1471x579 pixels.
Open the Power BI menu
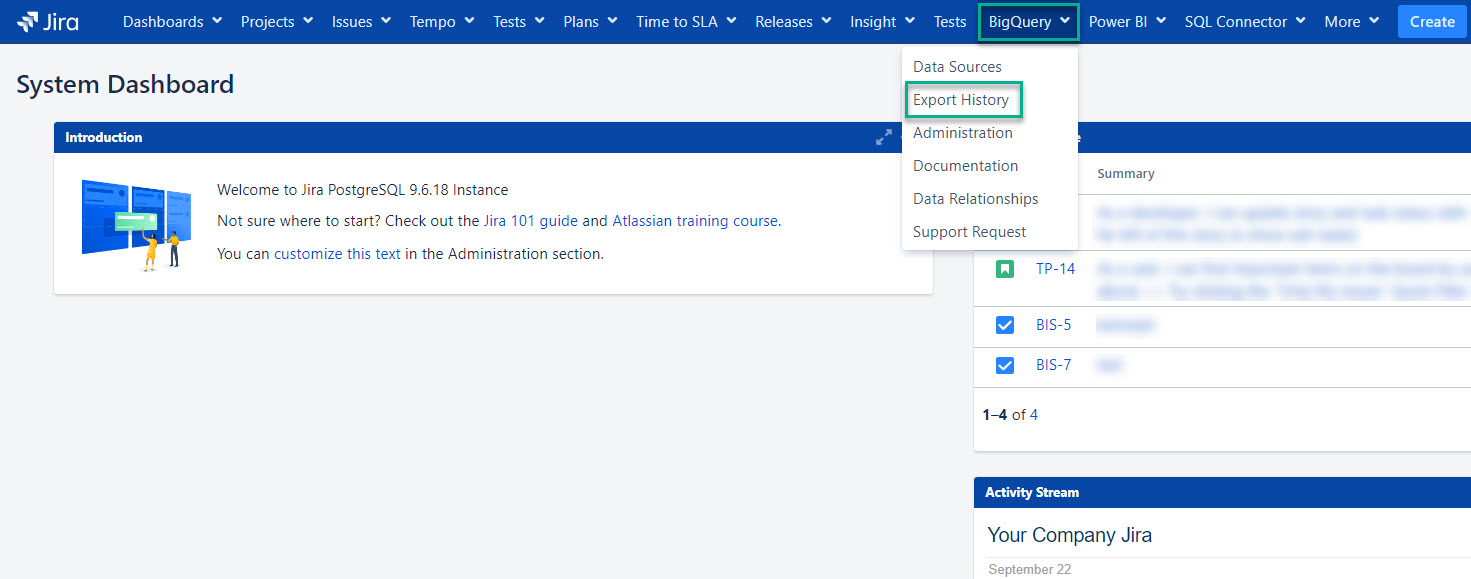(x=1127, y=22)
